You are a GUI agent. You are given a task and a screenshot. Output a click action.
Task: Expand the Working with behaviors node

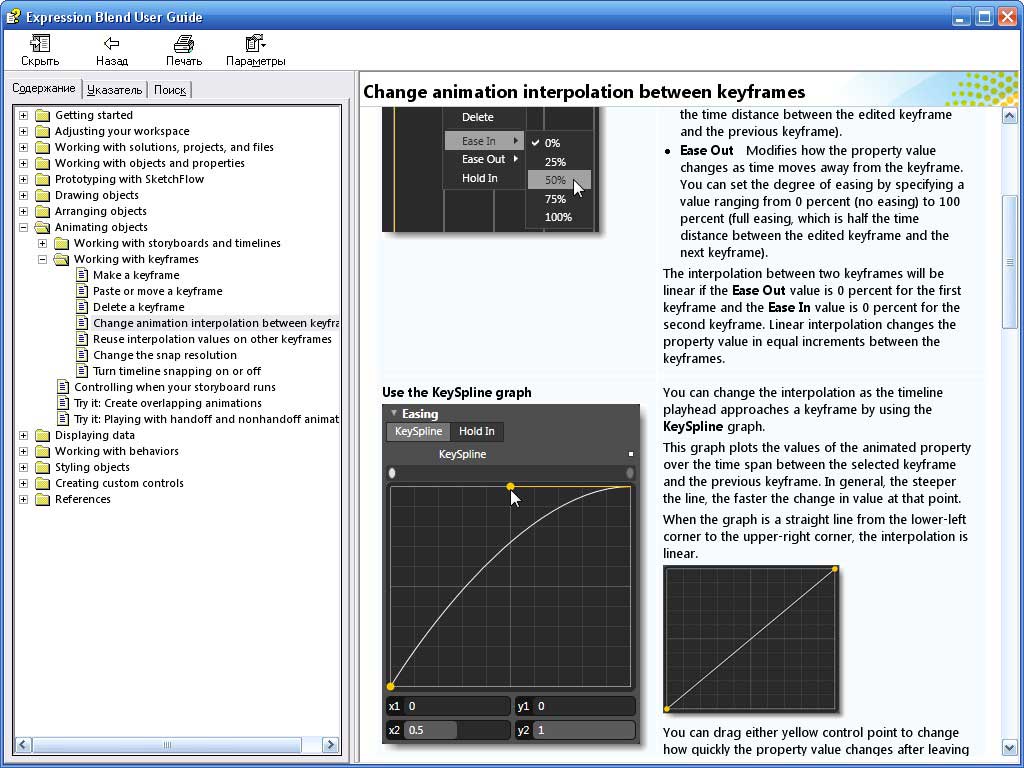(x=24, y=451)
